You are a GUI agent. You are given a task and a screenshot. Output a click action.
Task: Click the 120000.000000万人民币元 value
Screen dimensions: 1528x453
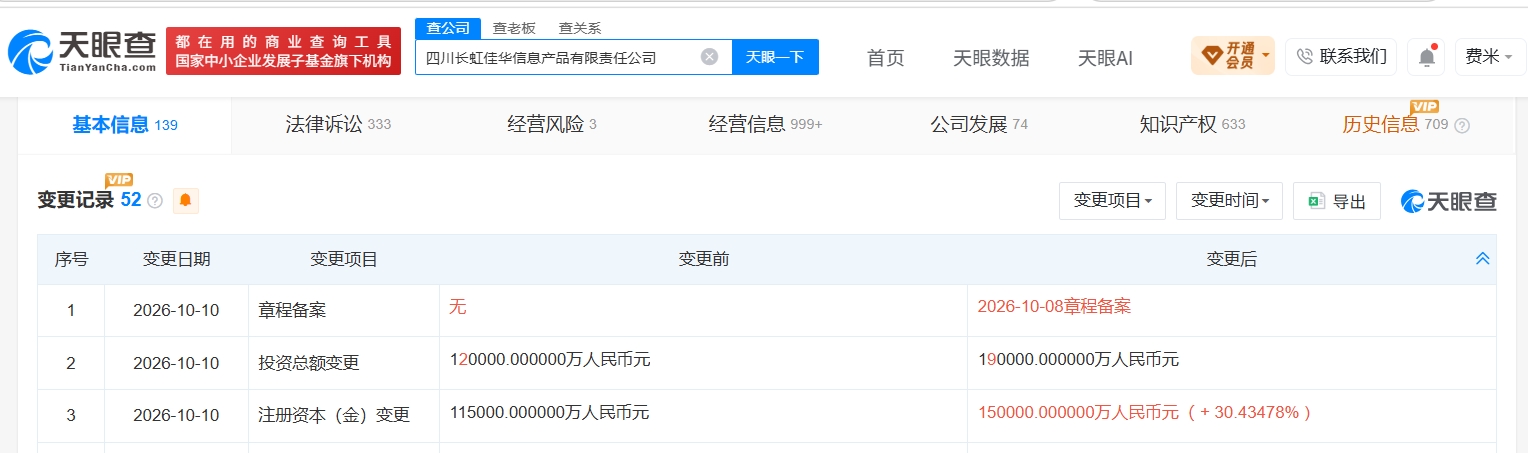point(550,359)
